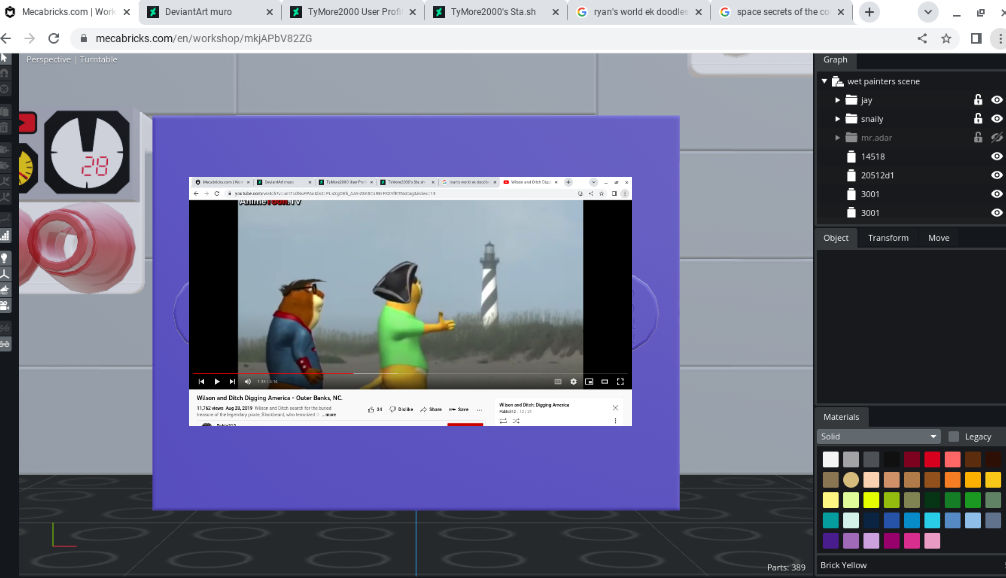Click the video camera icon in left toolbar

(x=4, y=306)
